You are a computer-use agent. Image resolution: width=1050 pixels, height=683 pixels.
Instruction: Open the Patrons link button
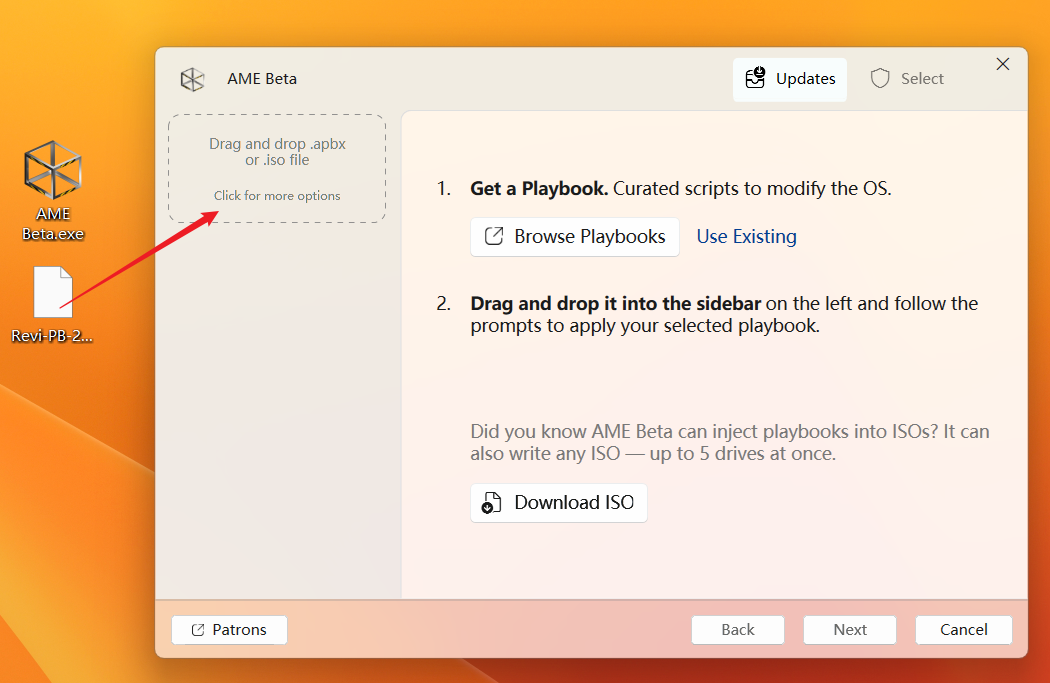pos(229,629)
